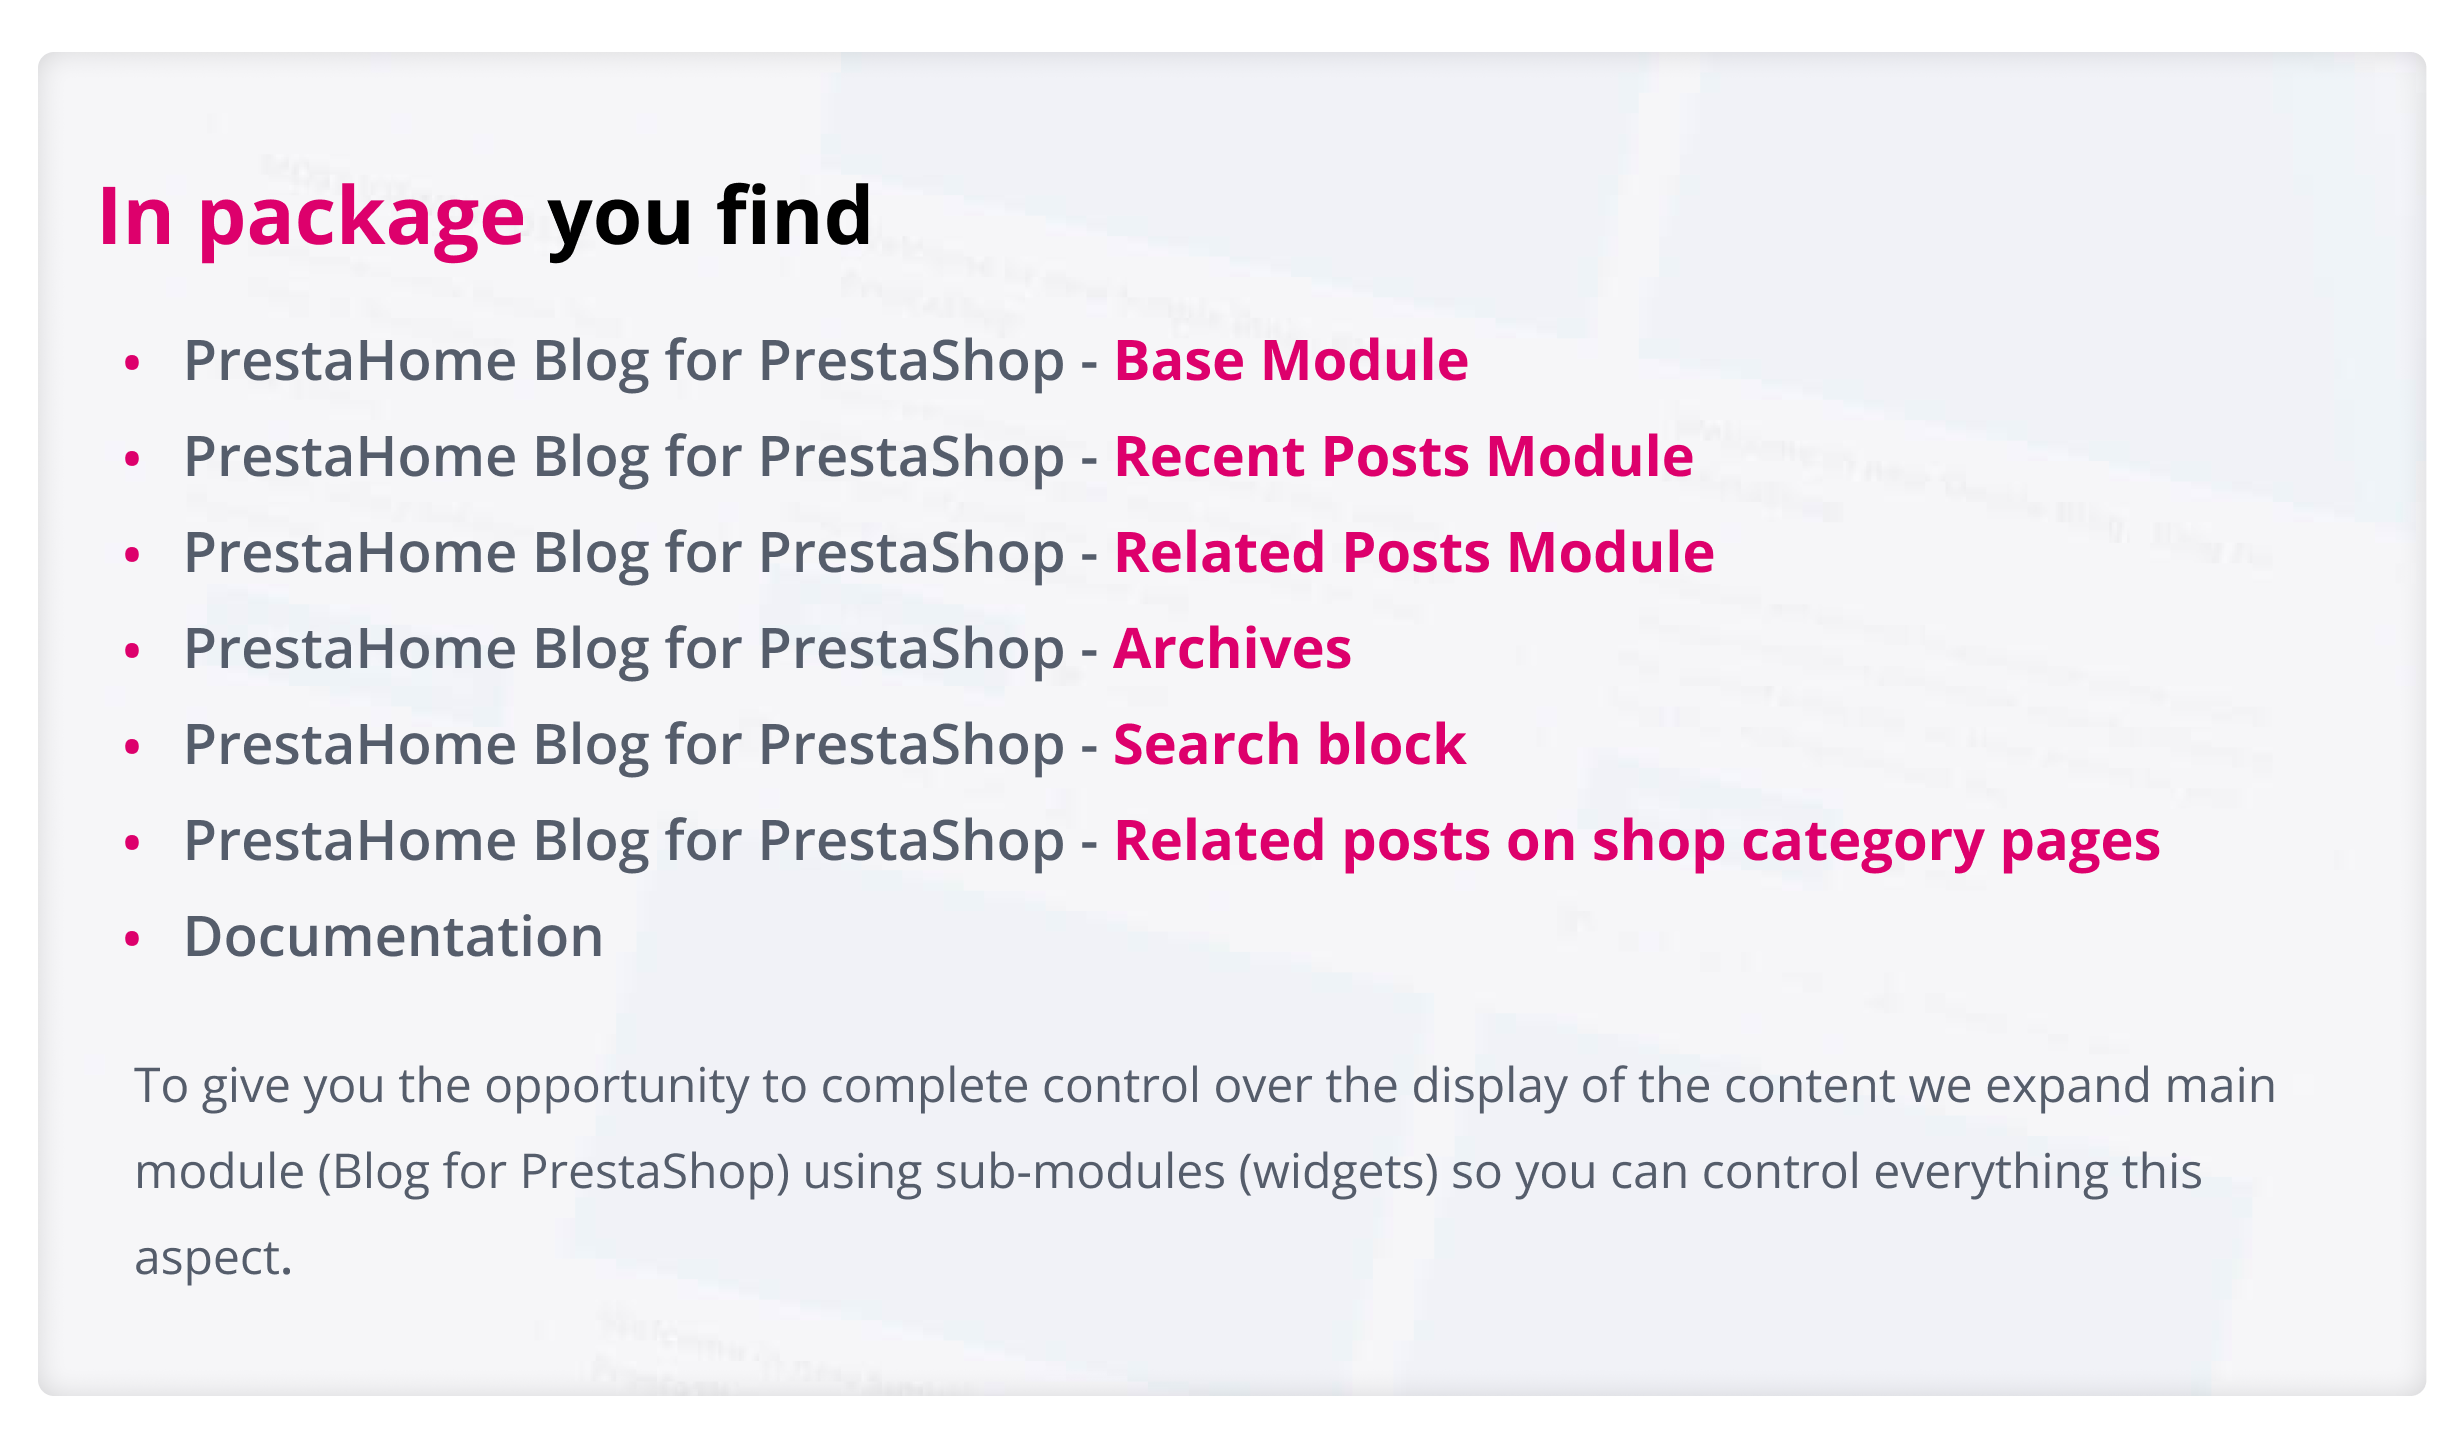Click the "Documentation" list item
Viewport: 2464px width, 1448px height.
coord(393,937)
